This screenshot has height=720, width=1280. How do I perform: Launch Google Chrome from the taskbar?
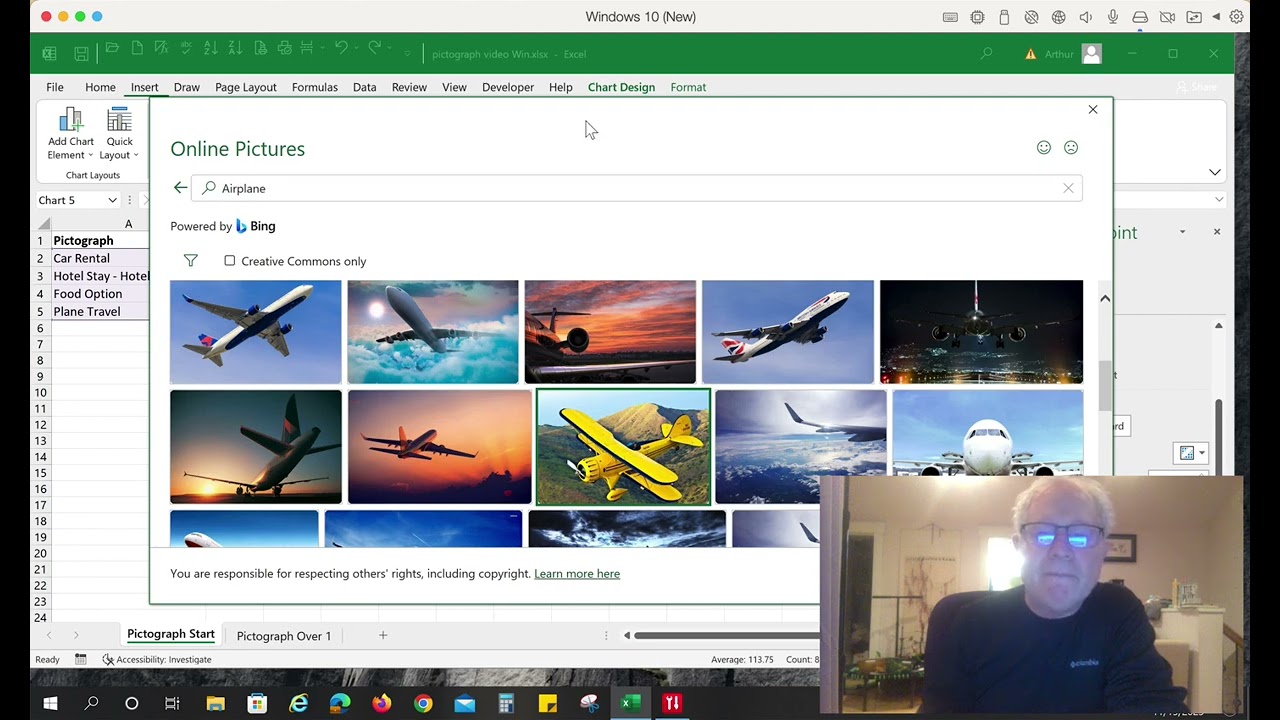(423, 703)
